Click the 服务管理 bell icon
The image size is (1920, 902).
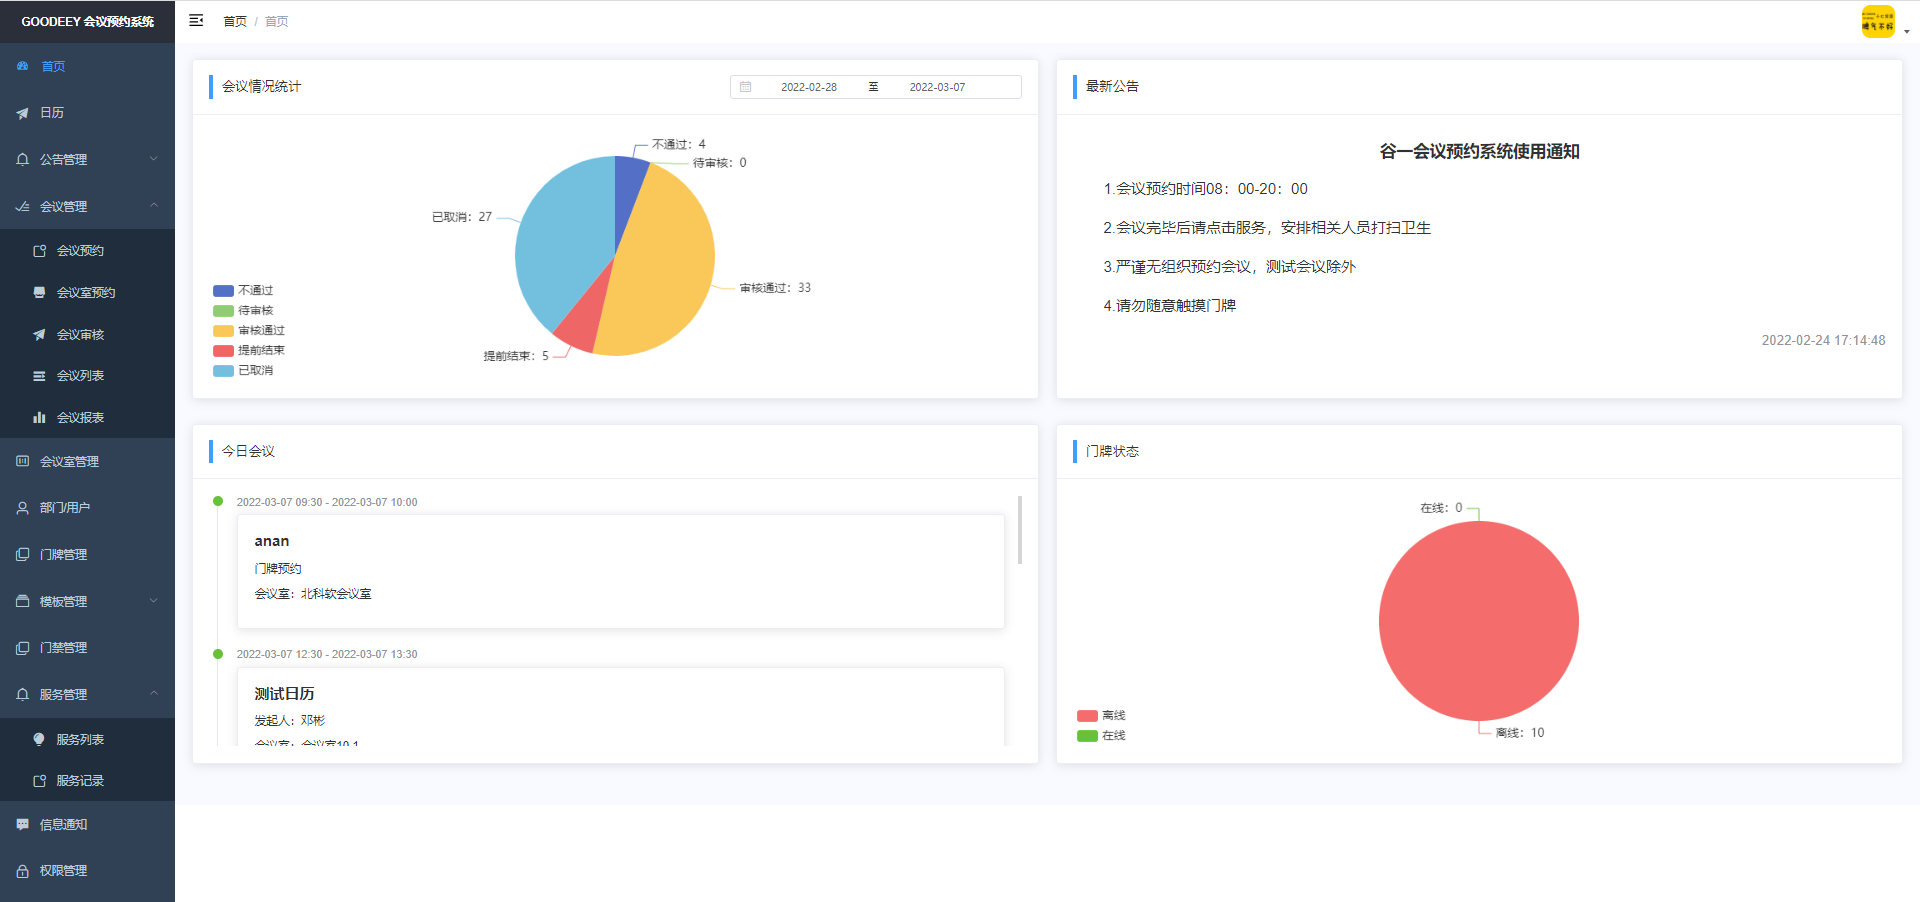[x=23, y=694]
